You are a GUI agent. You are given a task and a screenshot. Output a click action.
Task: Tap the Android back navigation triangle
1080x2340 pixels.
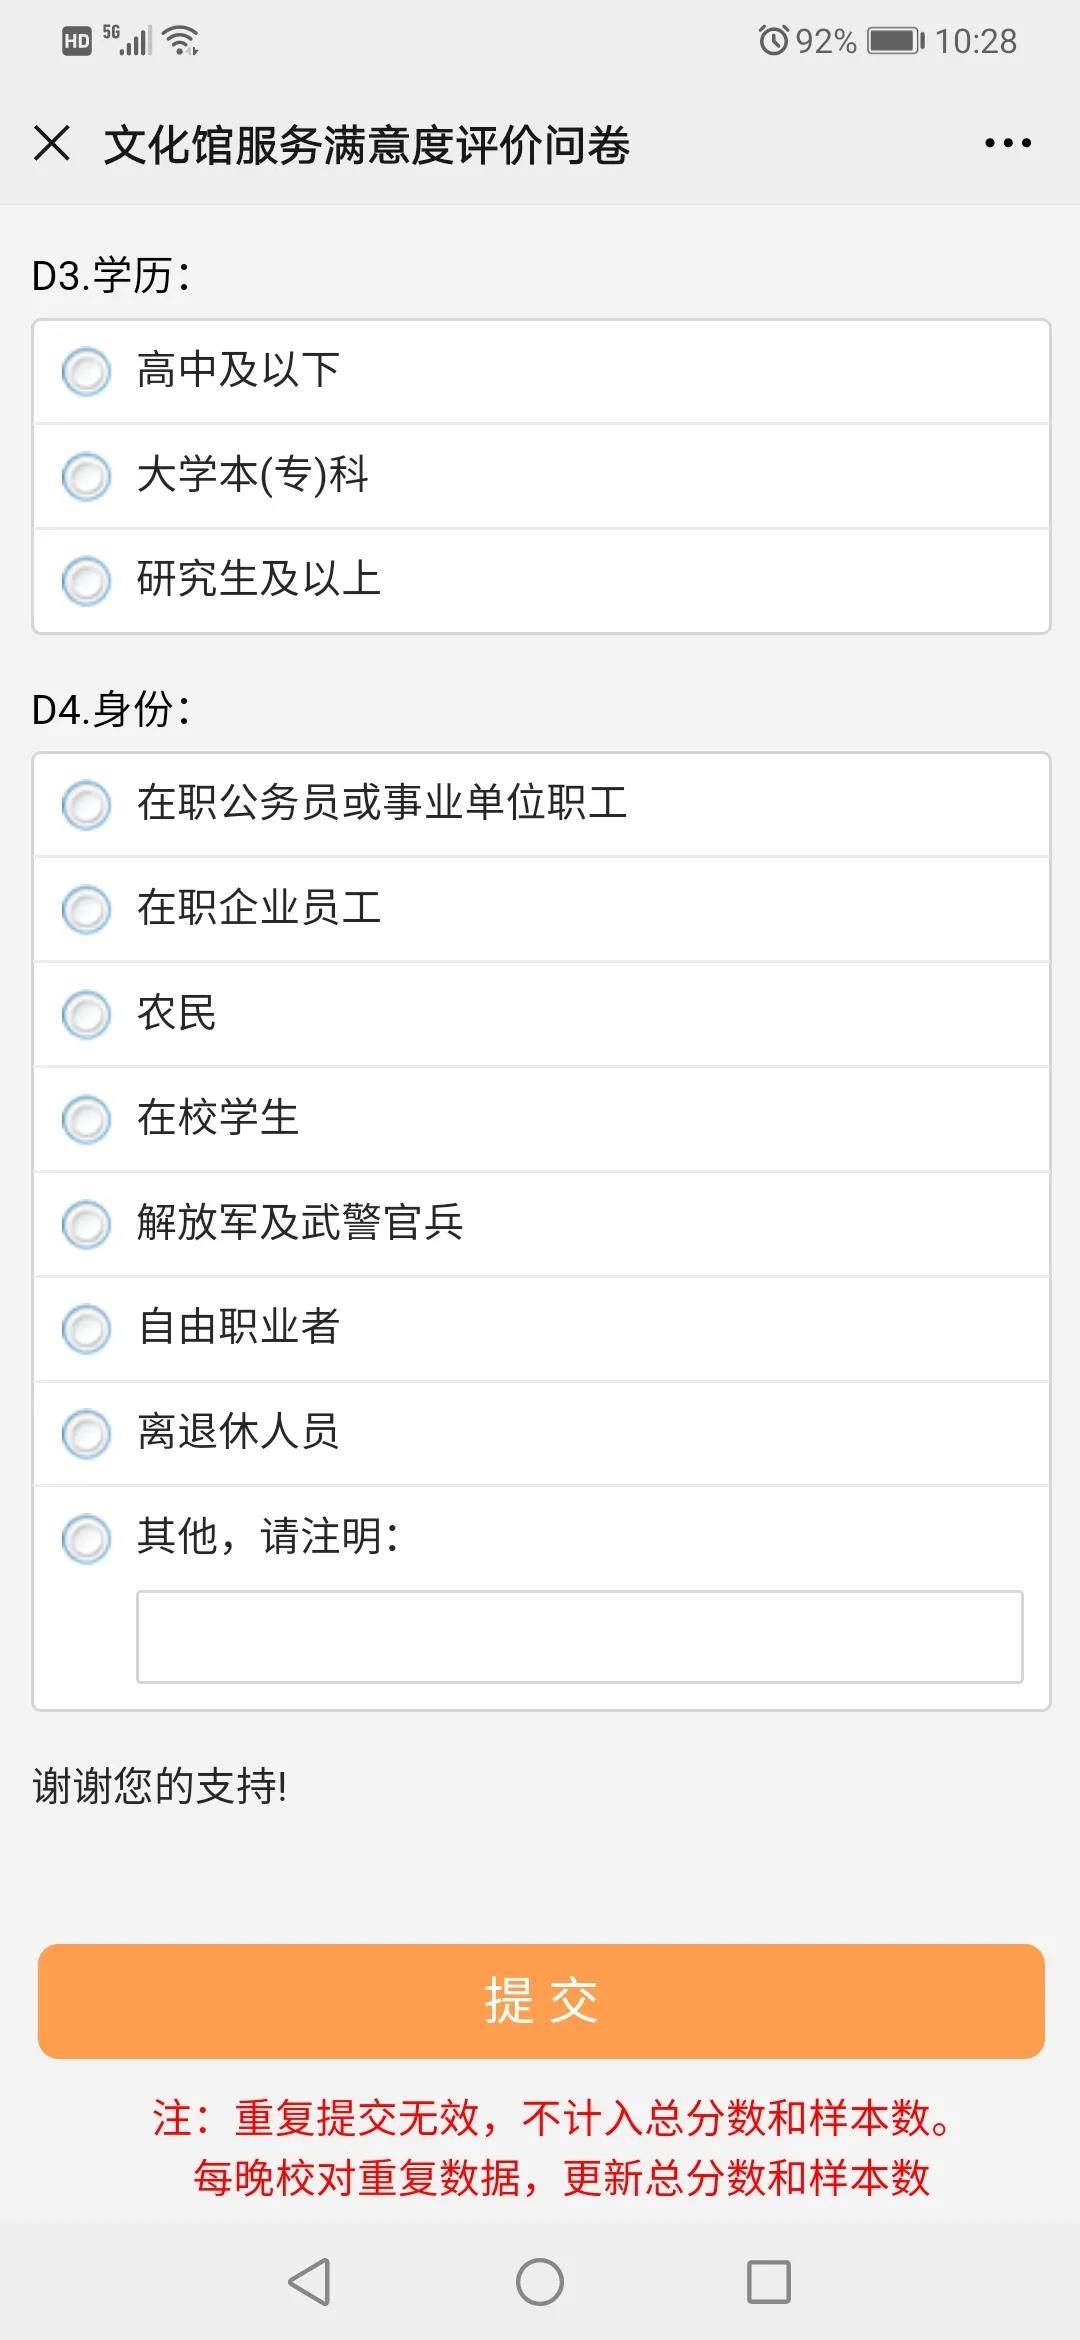point(309,2281)
